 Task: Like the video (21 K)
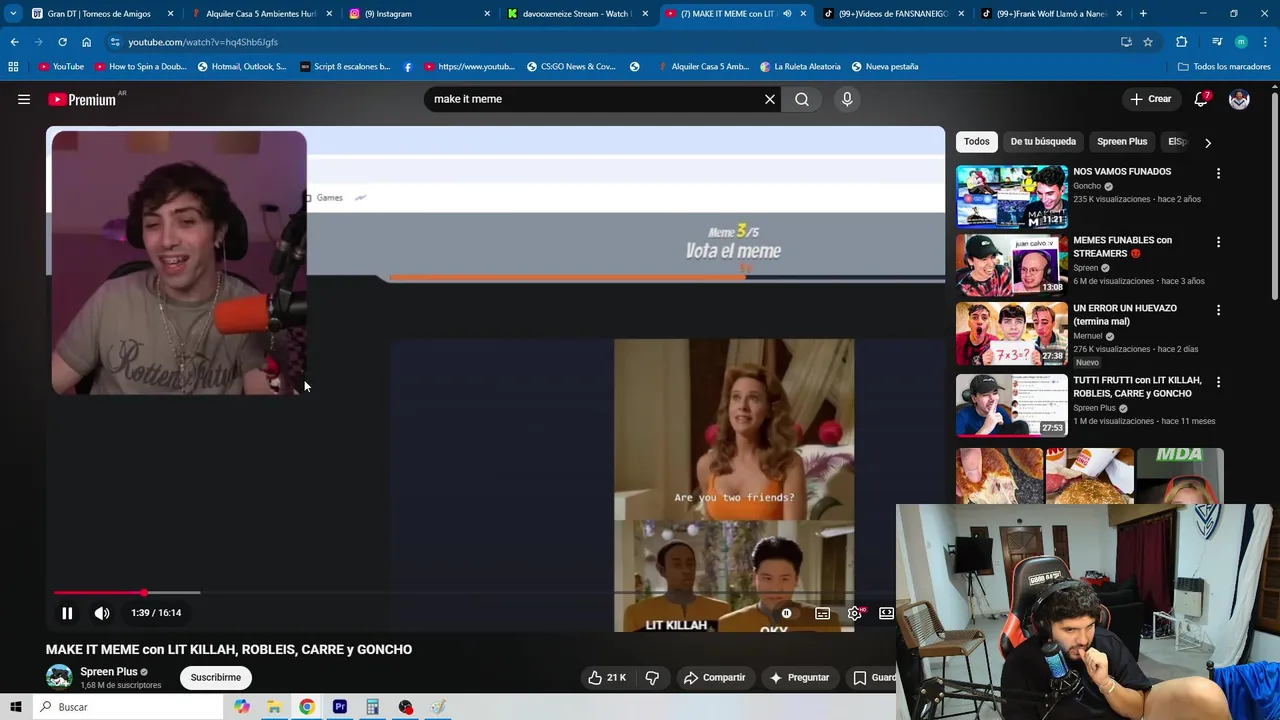point(607,678)
